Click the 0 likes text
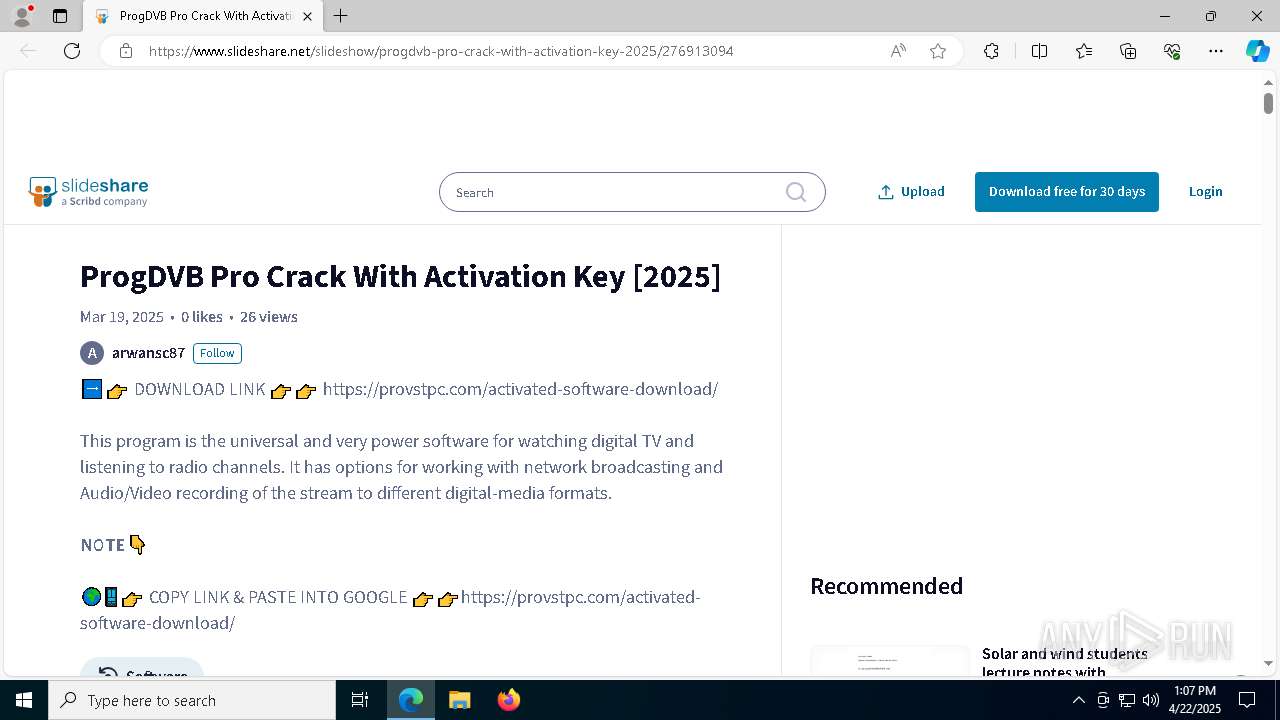 (202, 317)
